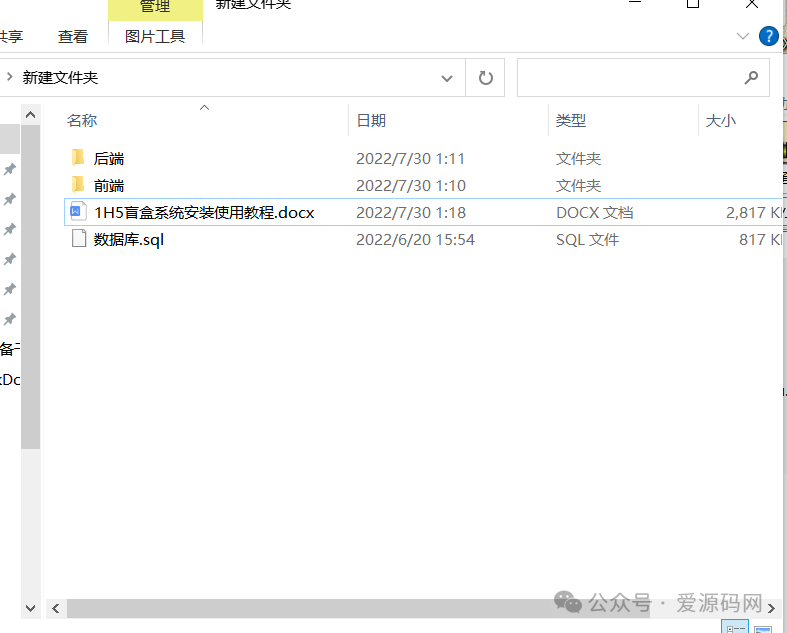Select the 数据库.sql file name
Screen dimensions: 787x633
point(129,239)
